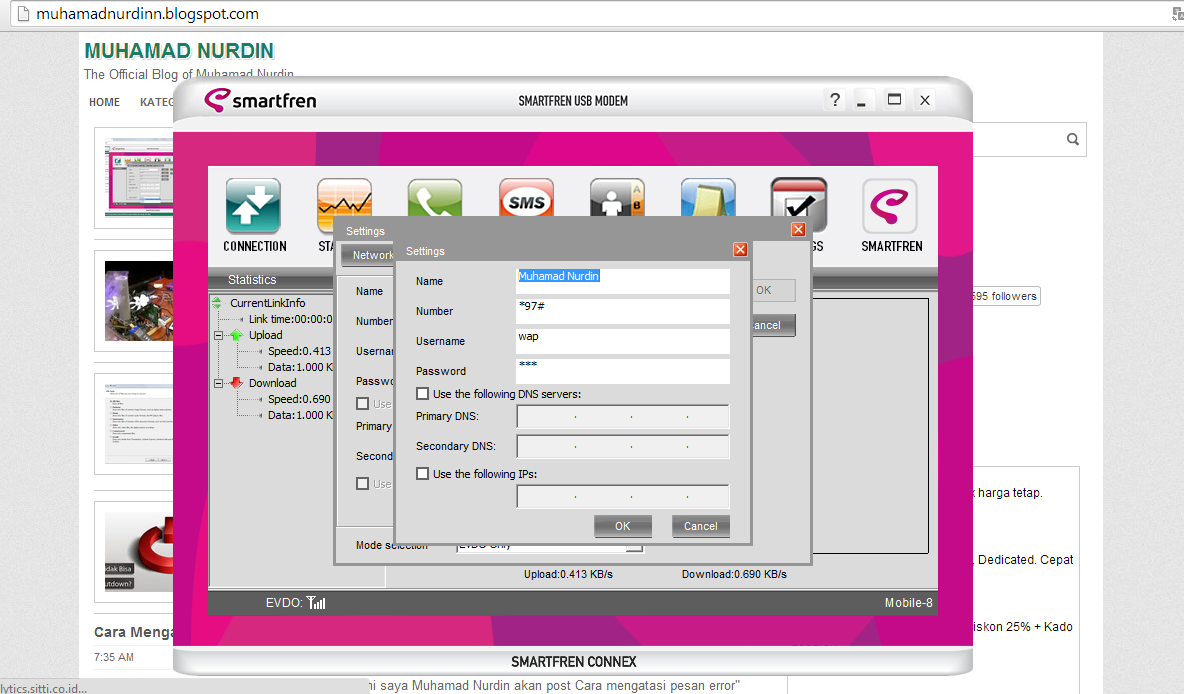Open the MUHAMAD NURDIN blog title link

click(x=179, y=51)
